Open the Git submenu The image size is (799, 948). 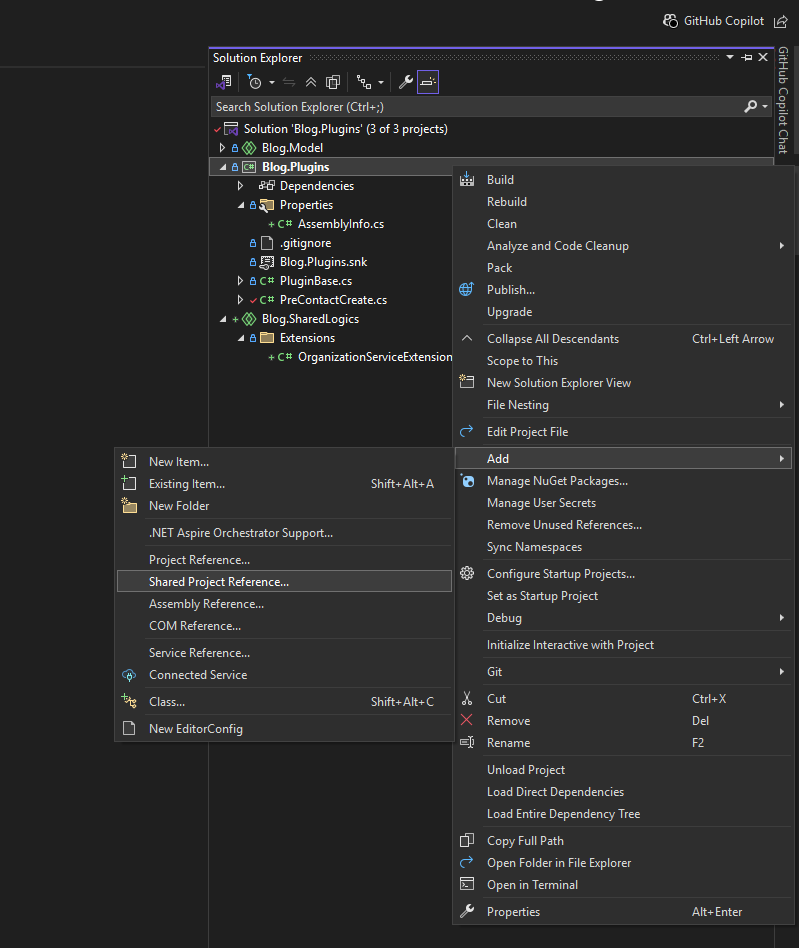[x=623, y=672]
